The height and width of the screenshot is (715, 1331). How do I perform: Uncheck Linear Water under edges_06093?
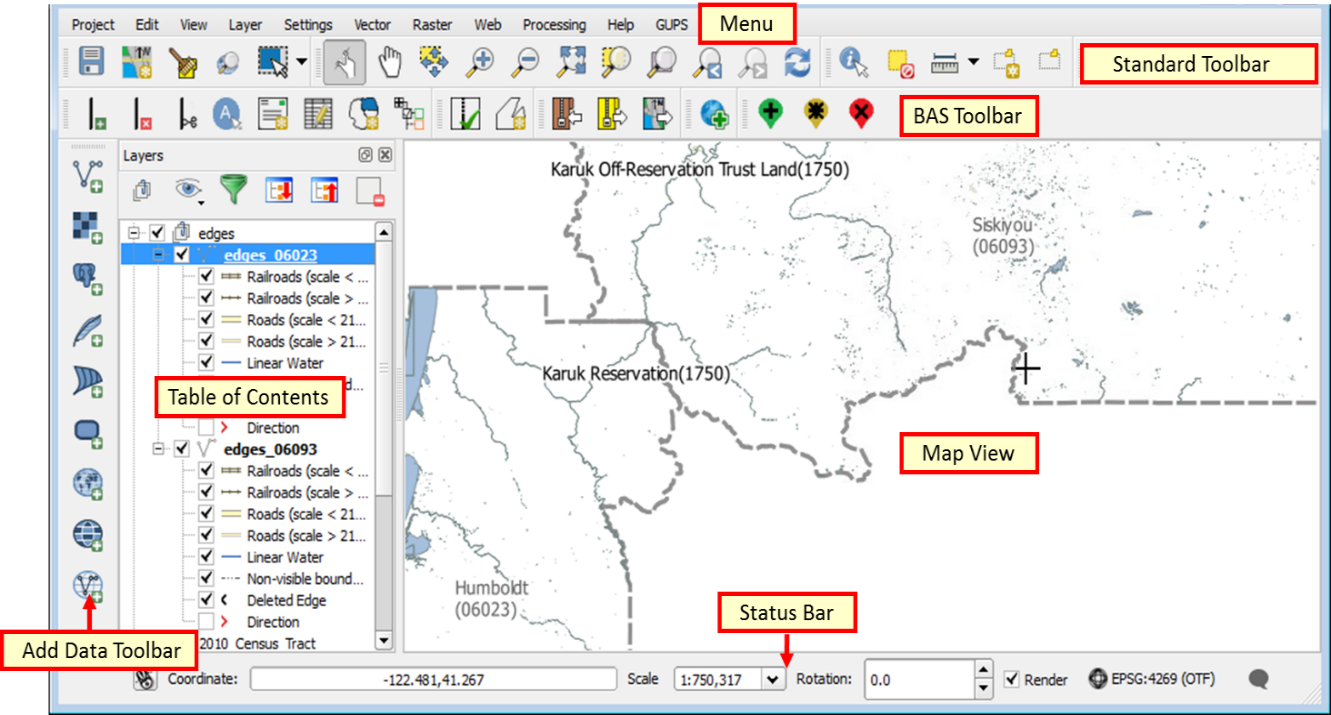click(206, 556)
